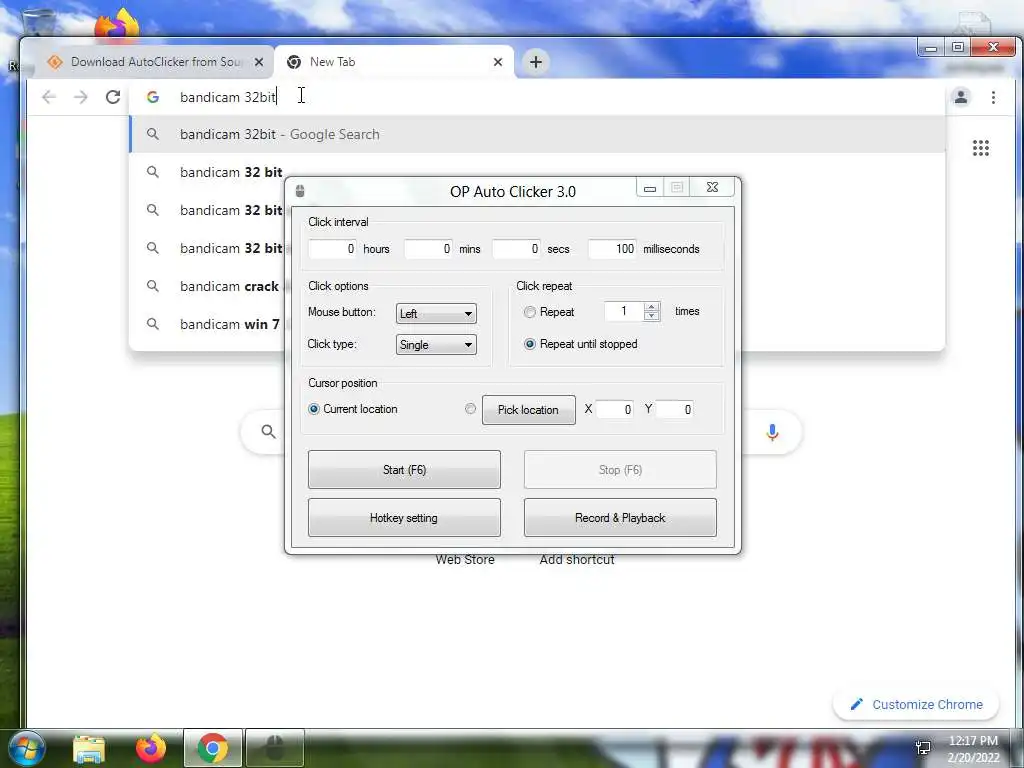Click the secs input field

pos(516,249)
